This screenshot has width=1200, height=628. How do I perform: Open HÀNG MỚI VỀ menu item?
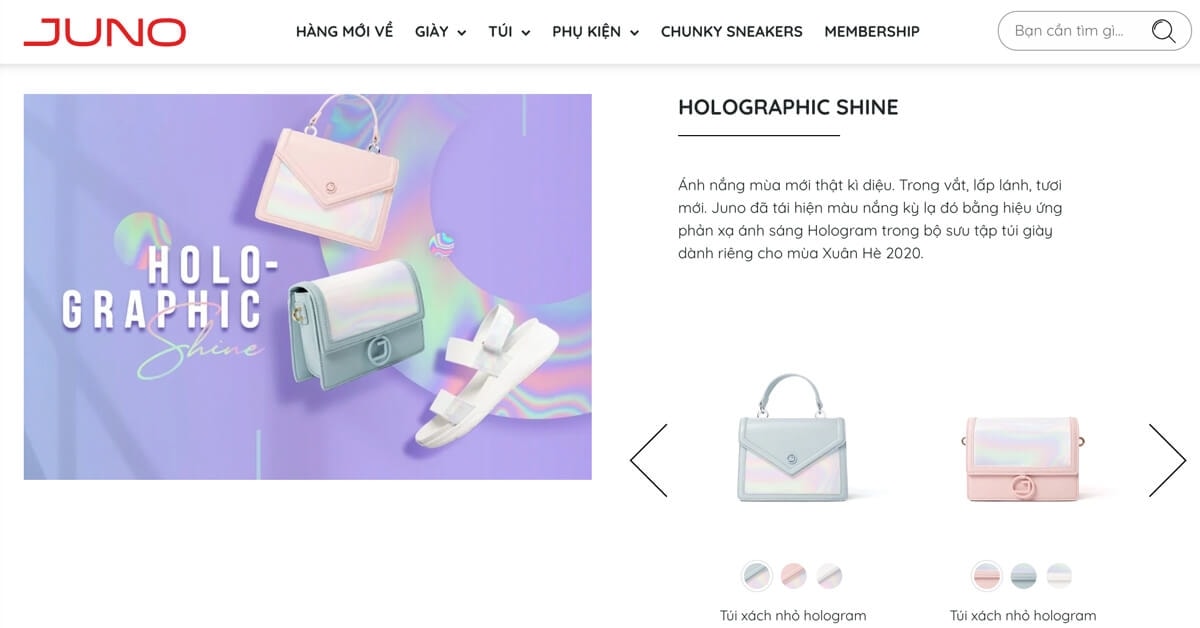[344, 32]
